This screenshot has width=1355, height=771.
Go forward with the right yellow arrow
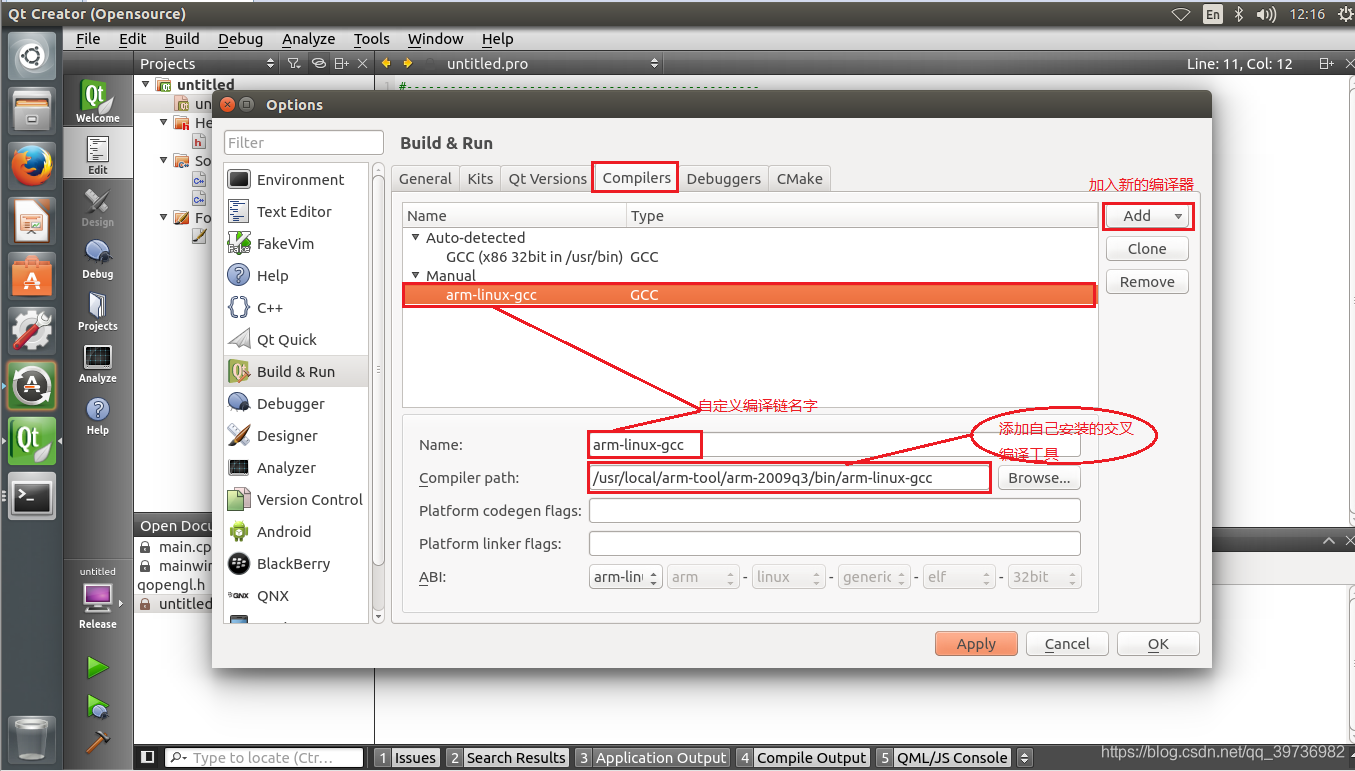(x=407, y=63)
